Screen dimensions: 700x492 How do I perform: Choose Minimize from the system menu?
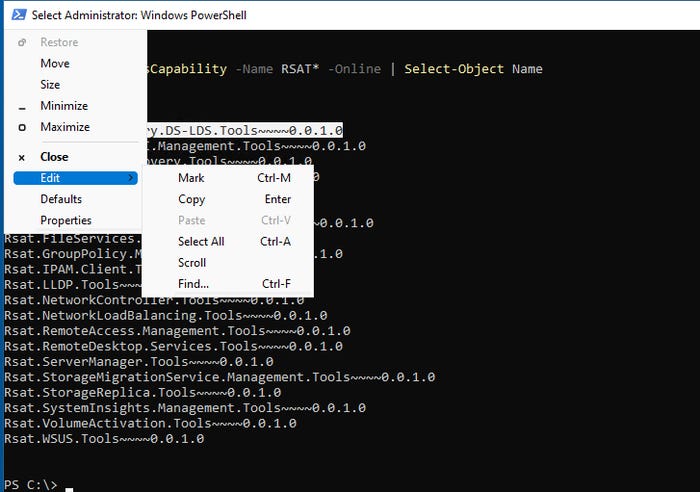75,106
